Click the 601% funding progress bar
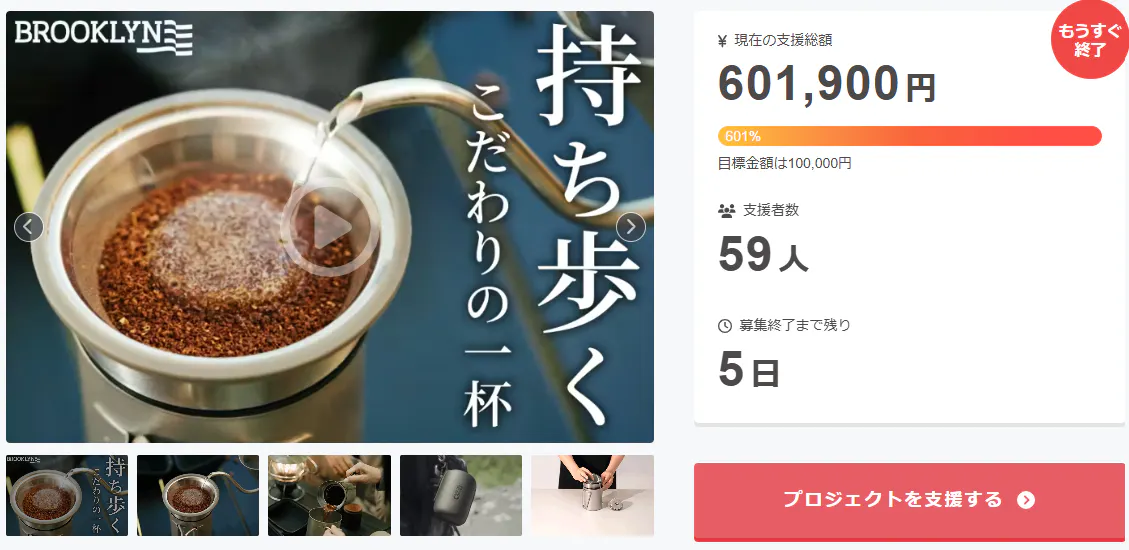The image size is (1129, 550). (909, 136)
